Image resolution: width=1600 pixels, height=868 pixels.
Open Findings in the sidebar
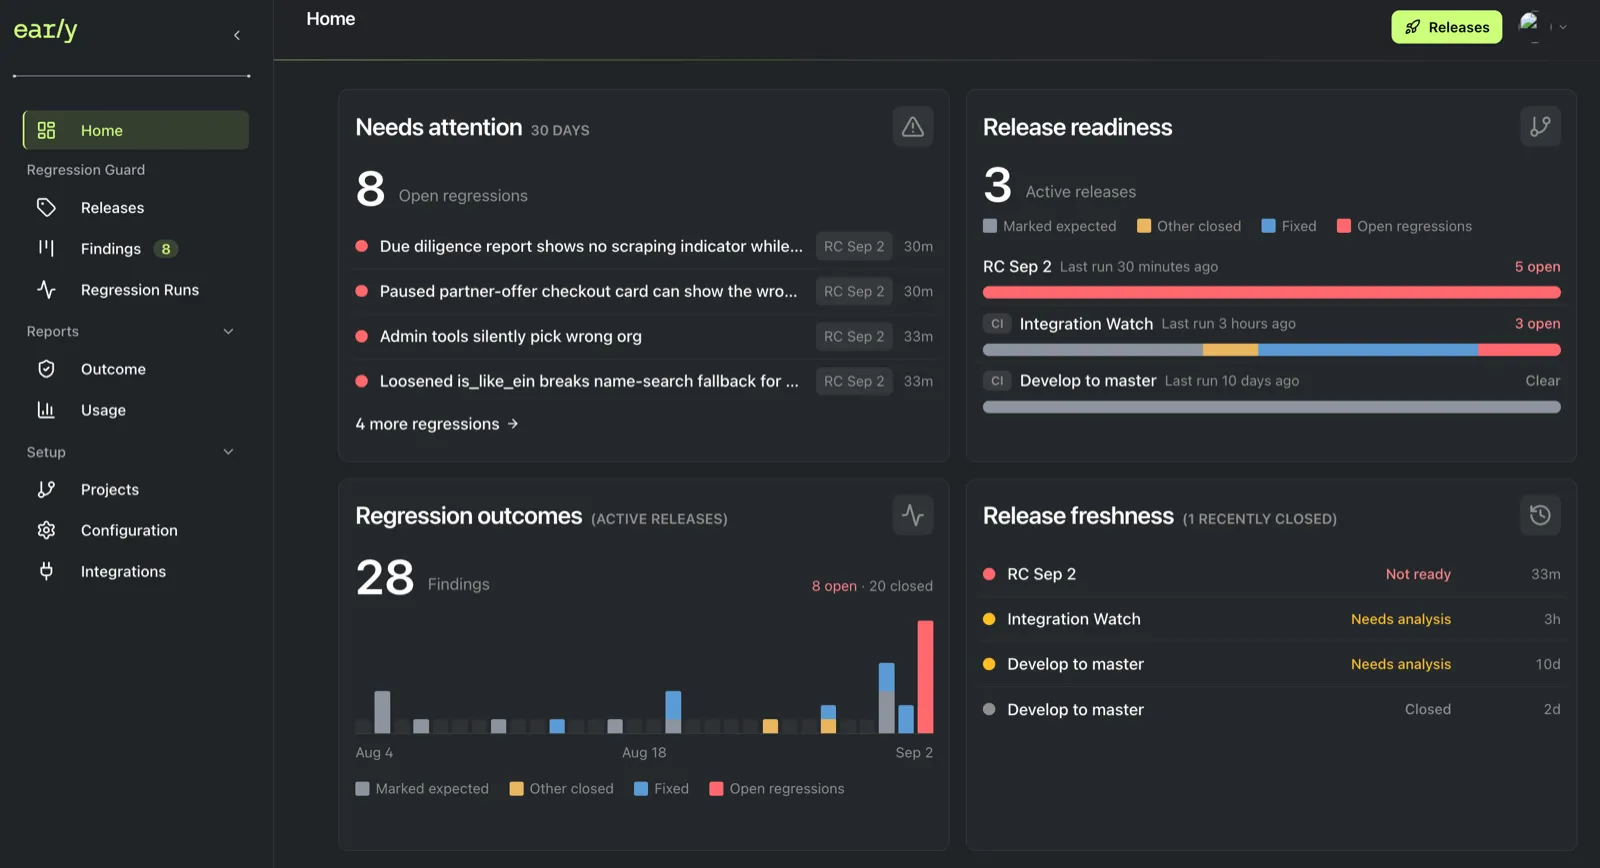click(x=136, y=248)
